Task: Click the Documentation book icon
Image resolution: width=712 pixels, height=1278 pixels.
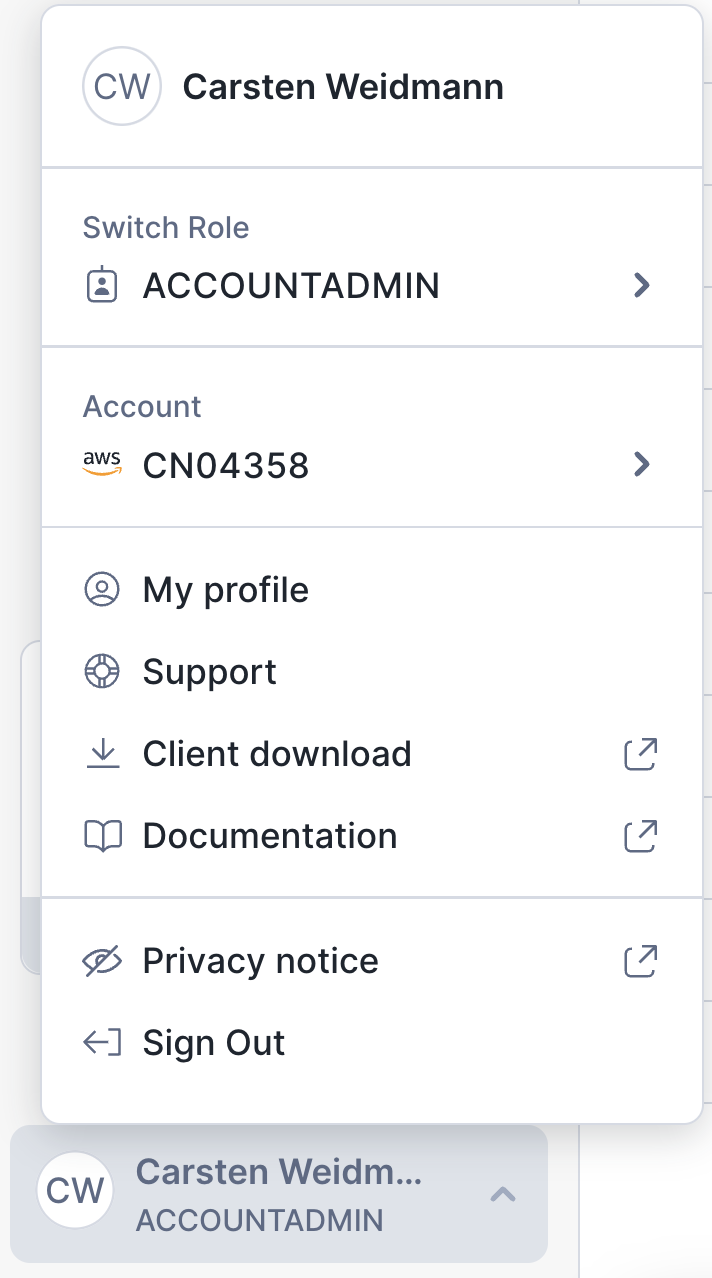Action: tap(101, 836)
